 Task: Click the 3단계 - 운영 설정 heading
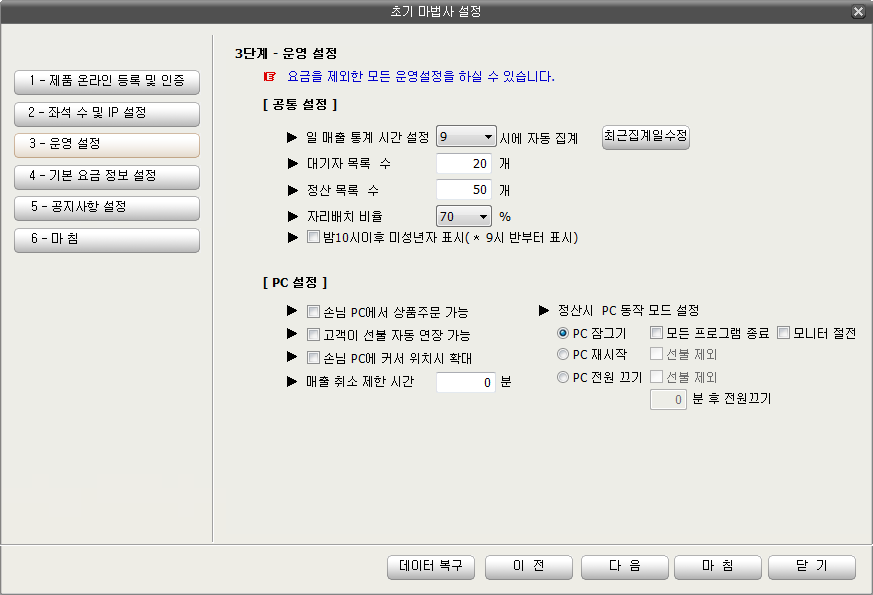click(286, 53)
